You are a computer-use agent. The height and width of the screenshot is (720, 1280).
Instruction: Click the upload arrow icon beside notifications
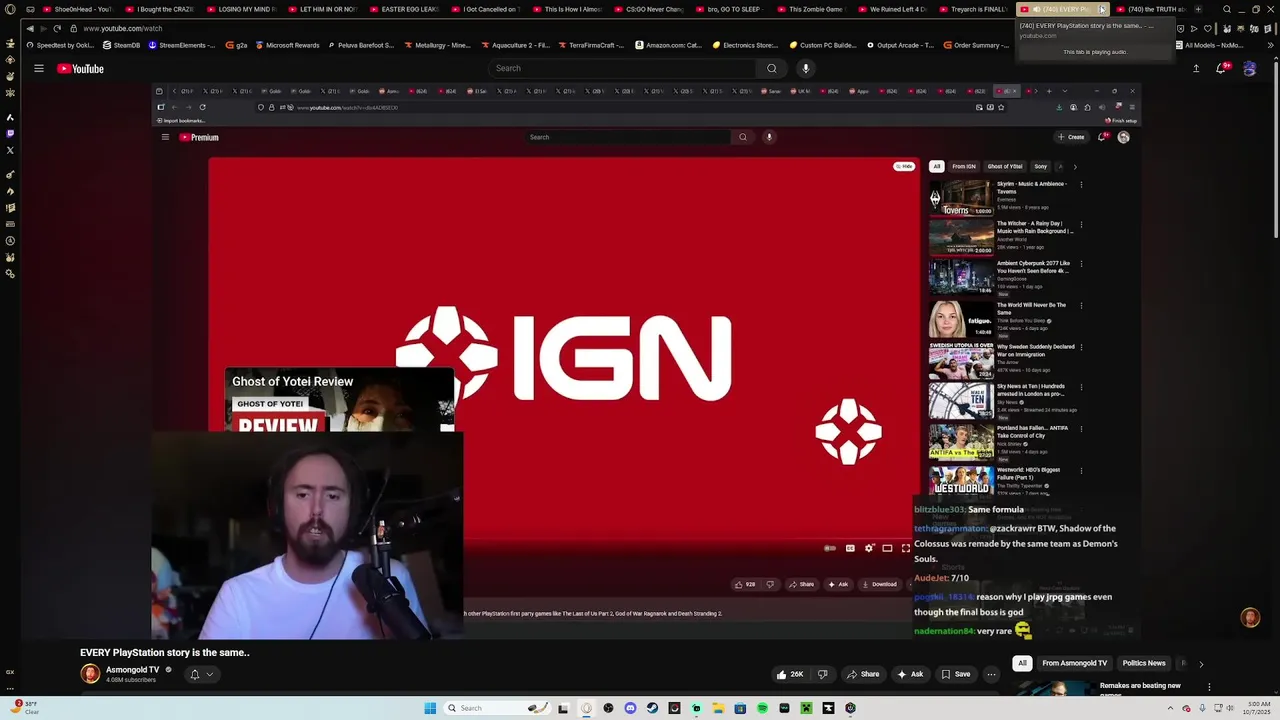pyautogui.click(x=1196, y=68)
